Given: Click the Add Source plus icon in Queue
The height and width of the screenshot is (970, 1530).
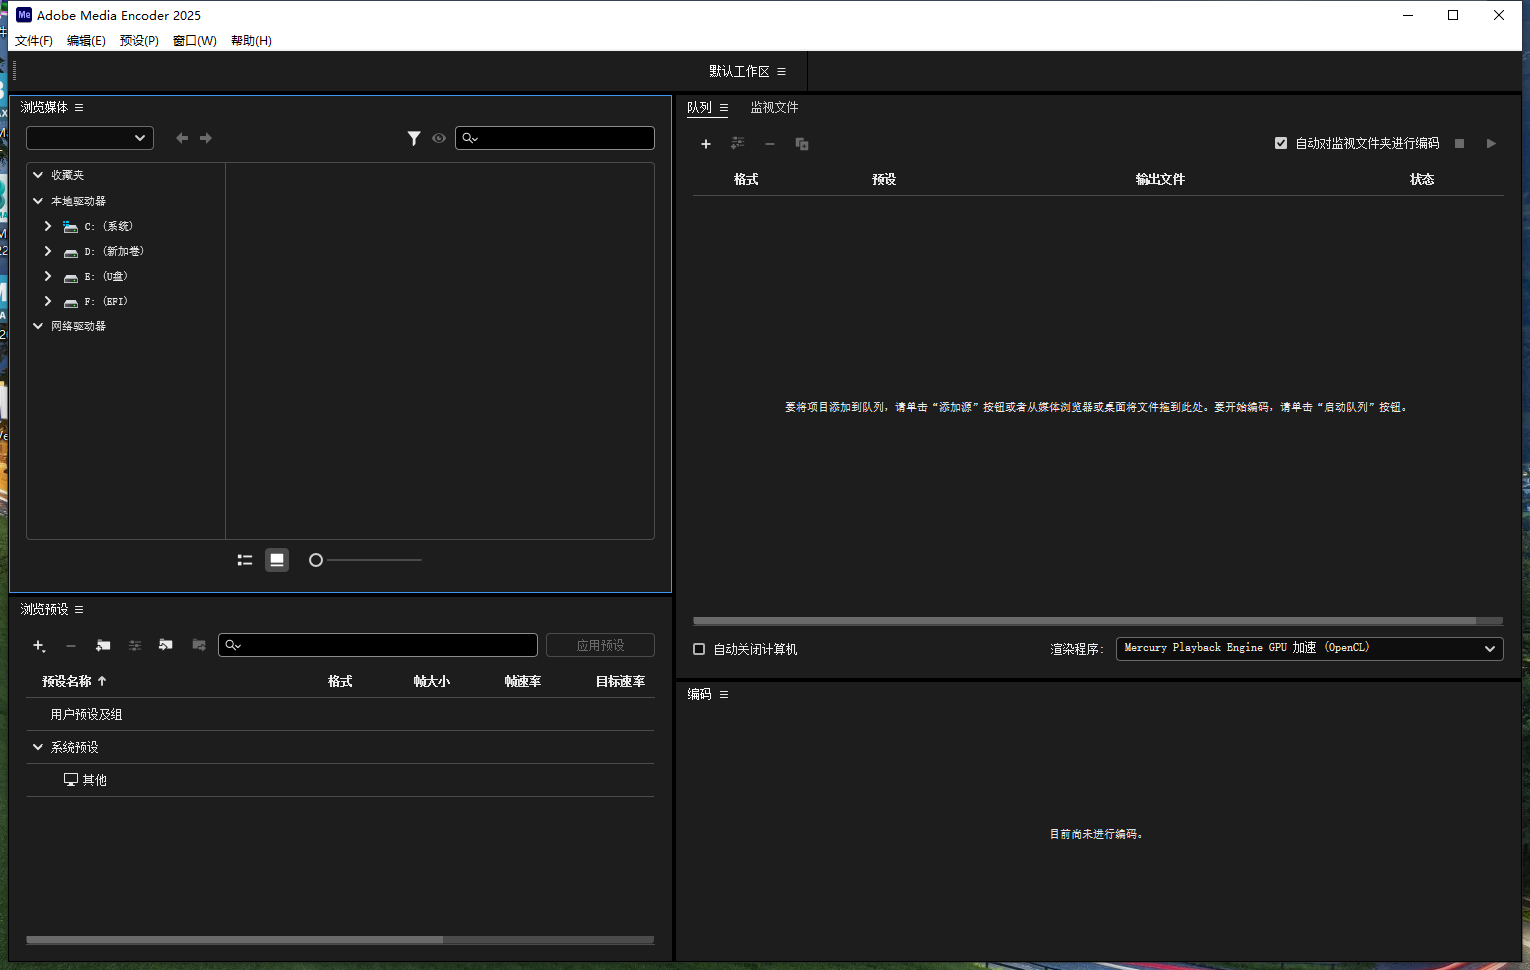Looking at the screenshot, I should (x=706, y=144).
